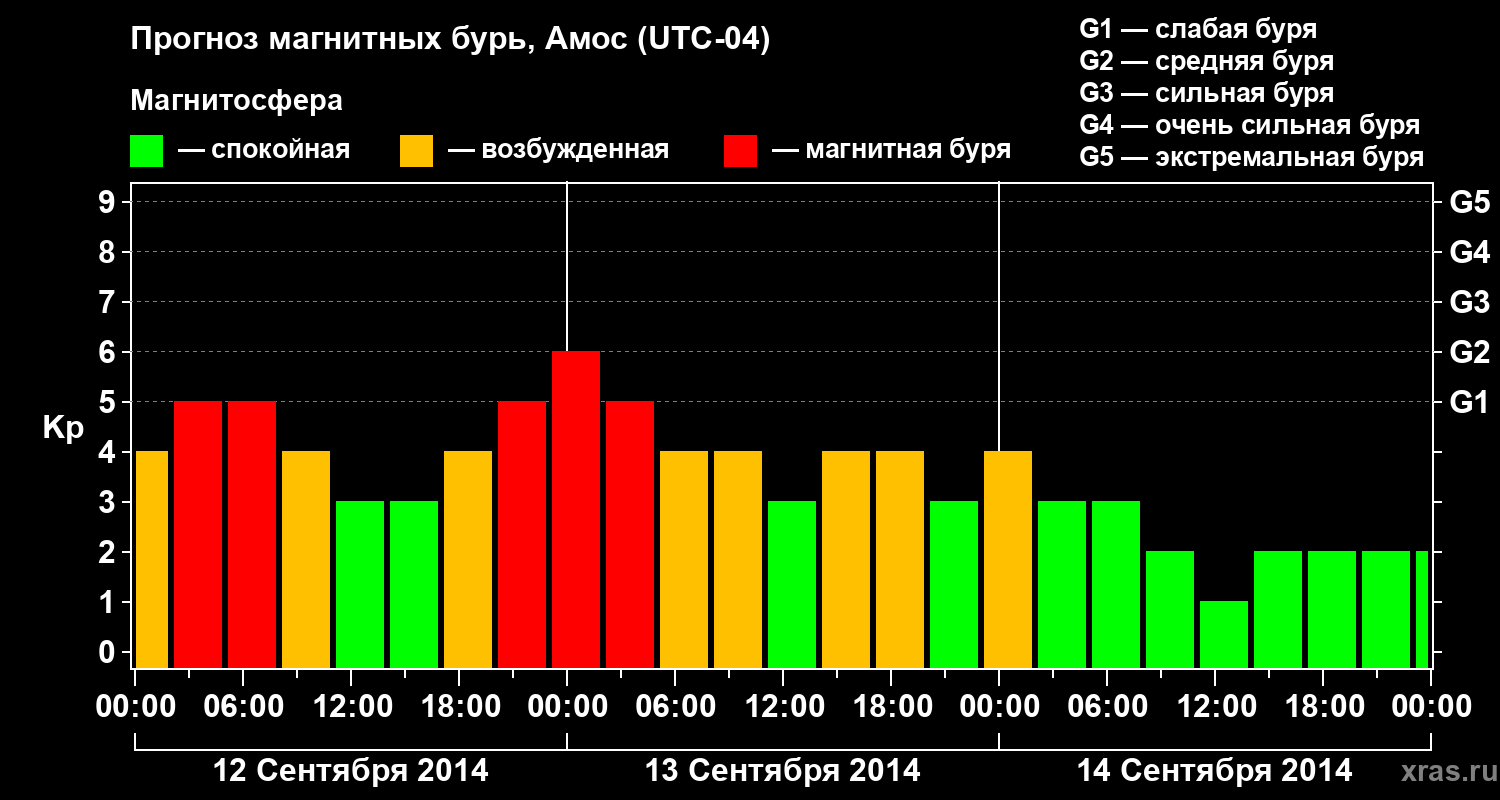Click the G4 tick label on the right axis

1470,252
